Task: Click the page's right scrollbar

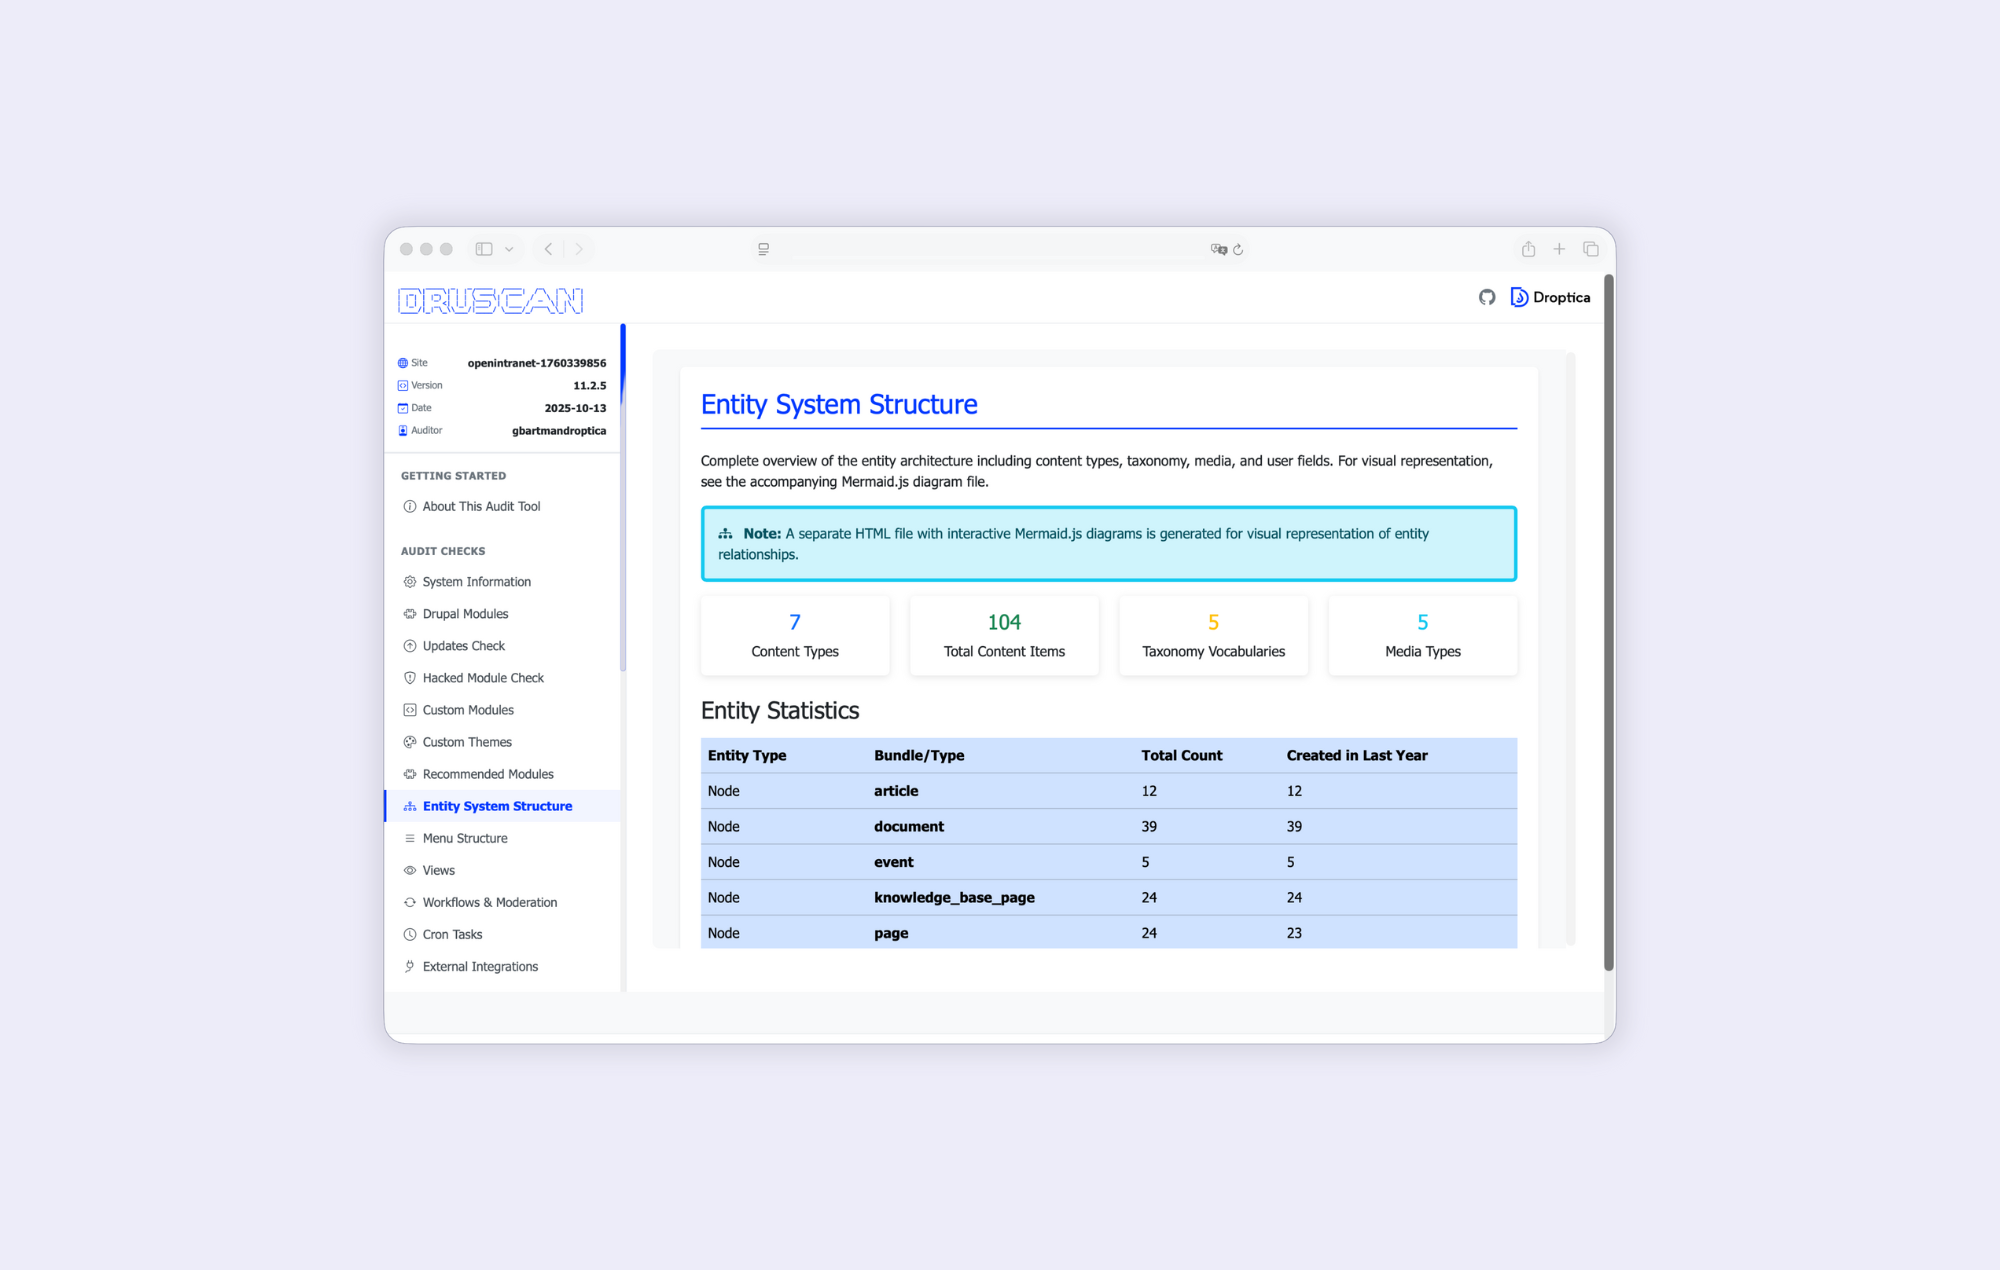Action: click(1608, 620)
